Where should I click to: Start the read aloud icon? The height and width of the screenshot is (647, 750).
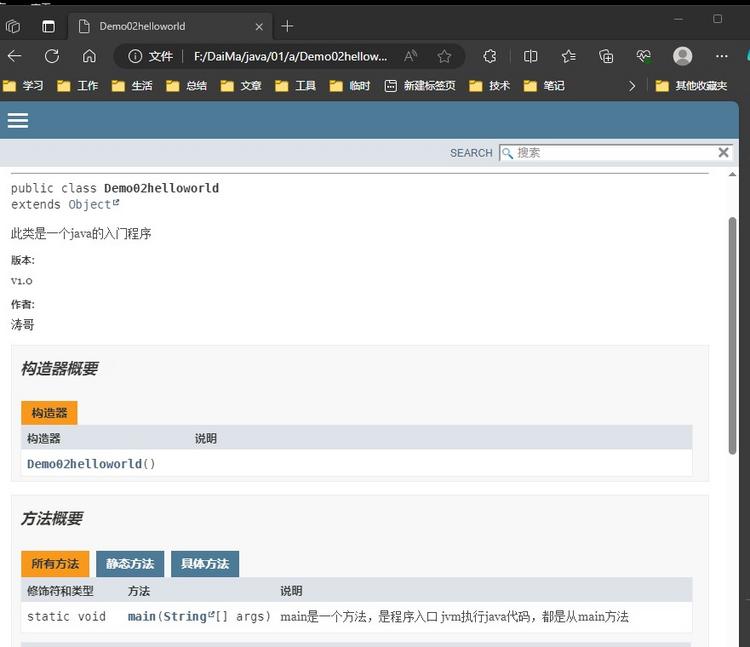(x=410, y=56)
